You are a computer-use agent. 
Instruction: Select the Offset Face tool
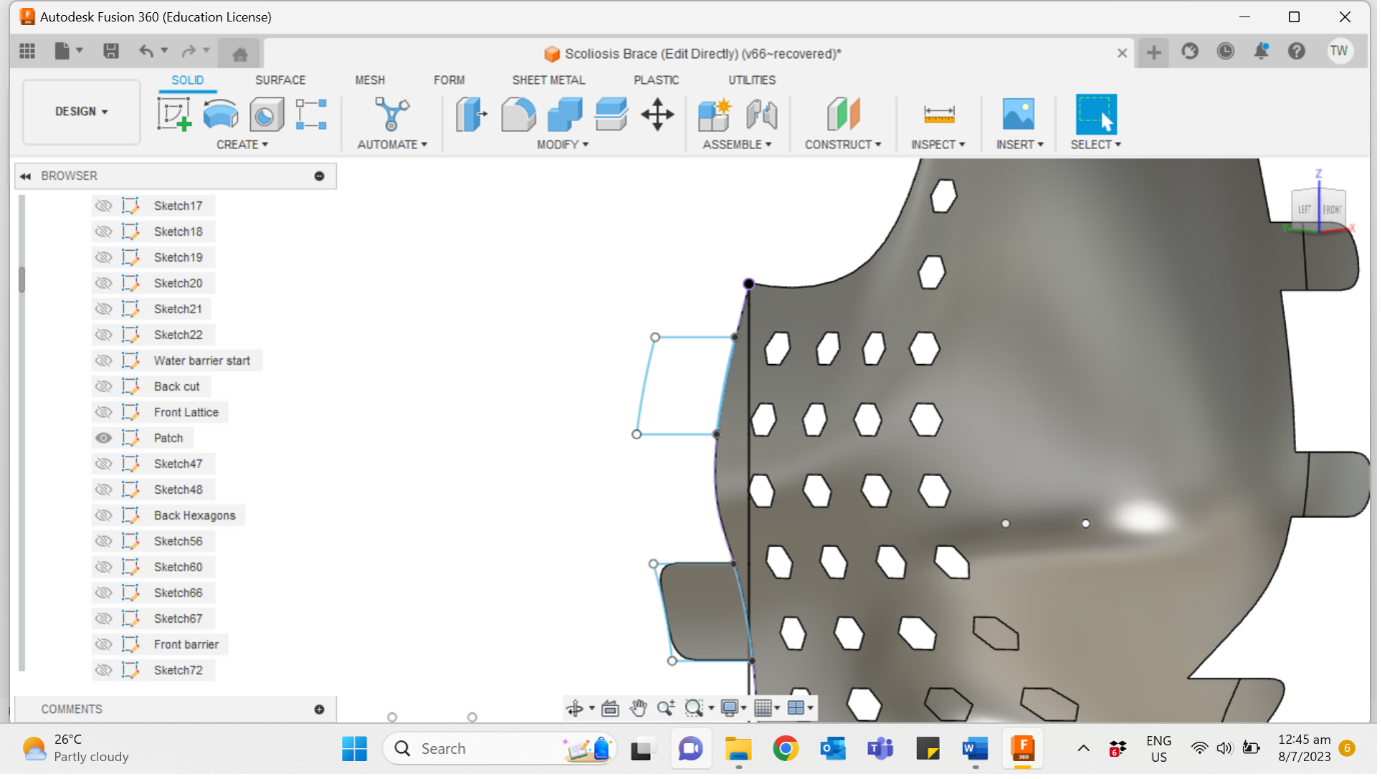tap(611, 115)
